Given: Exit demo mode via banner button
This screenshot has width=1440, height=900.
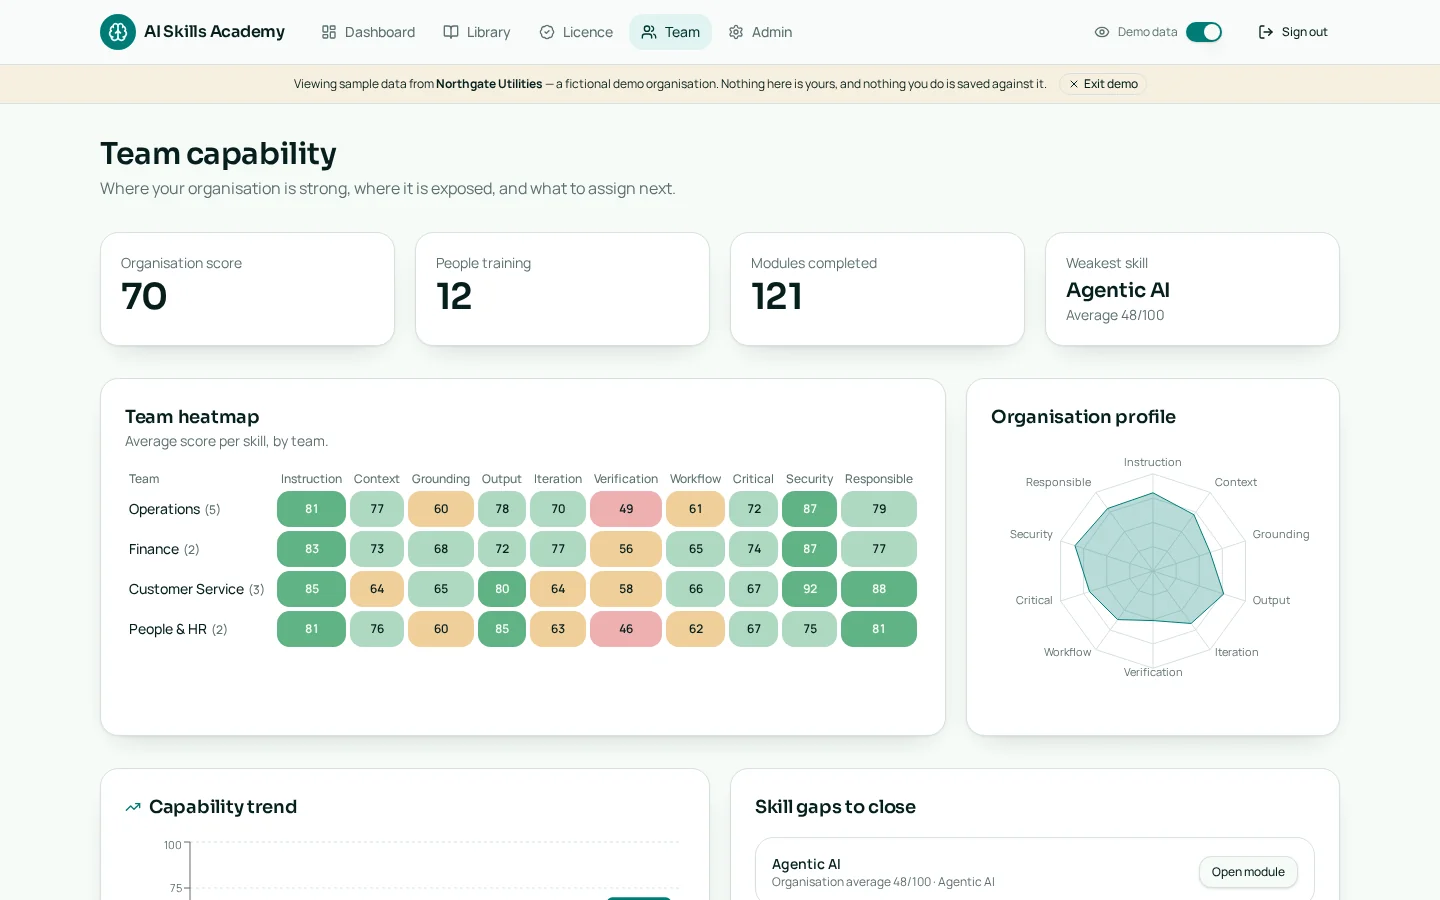Looking at the screenshot, I should (1103, 84).
